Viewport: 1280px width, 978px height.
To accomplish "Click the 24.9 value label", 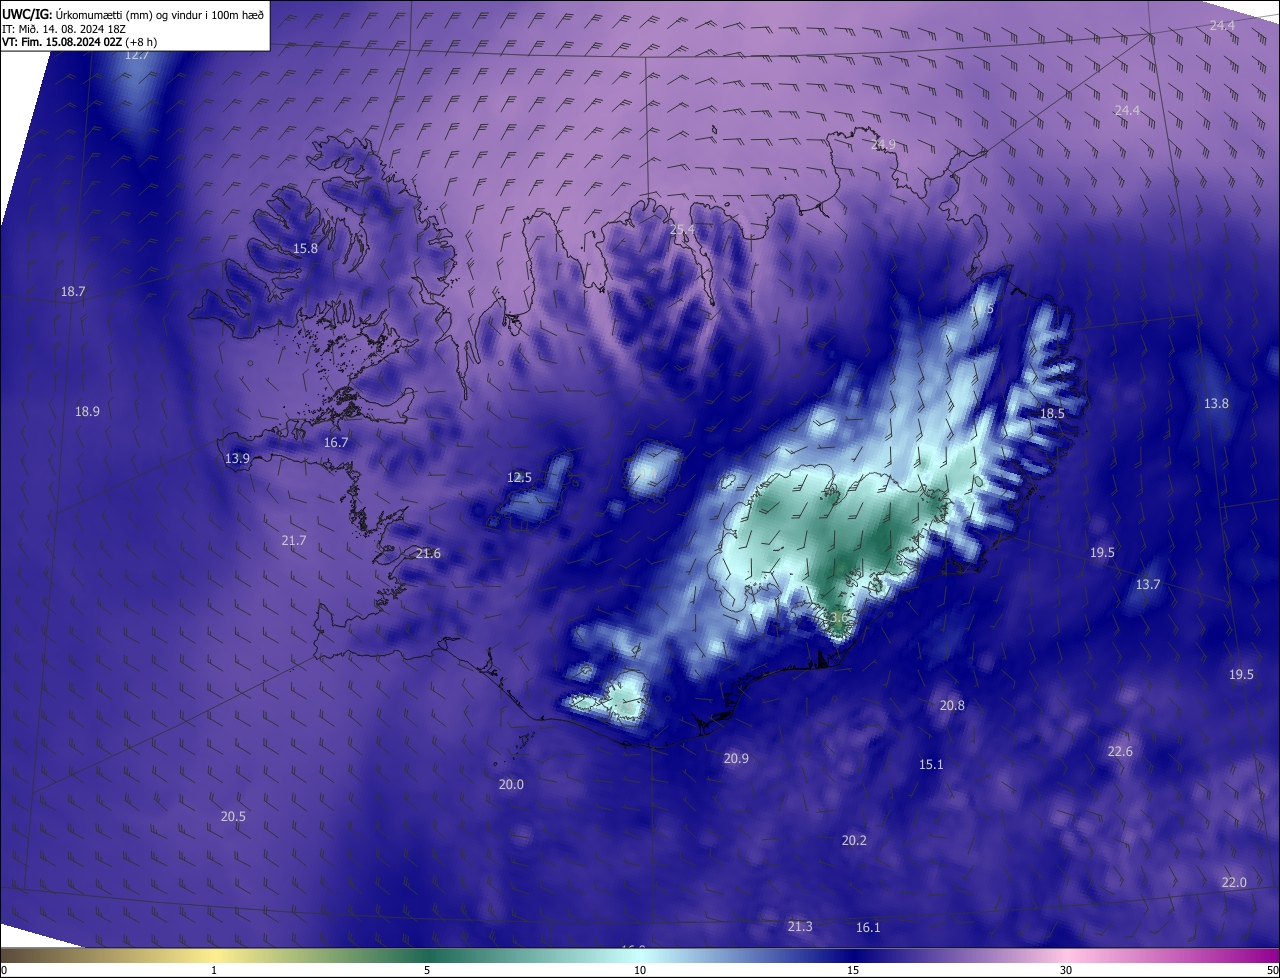I will [x=884, y=145].
